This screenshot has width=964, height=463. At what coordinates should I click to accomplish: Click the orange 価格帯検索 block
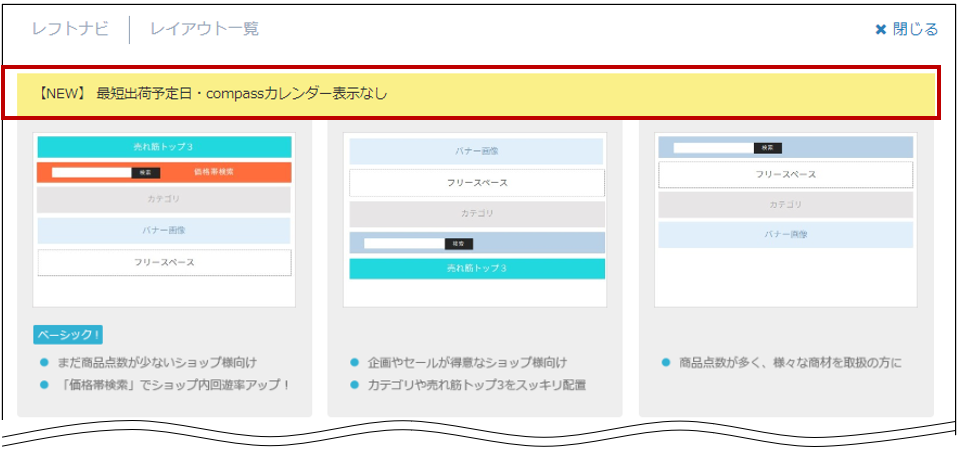point(164,172)
